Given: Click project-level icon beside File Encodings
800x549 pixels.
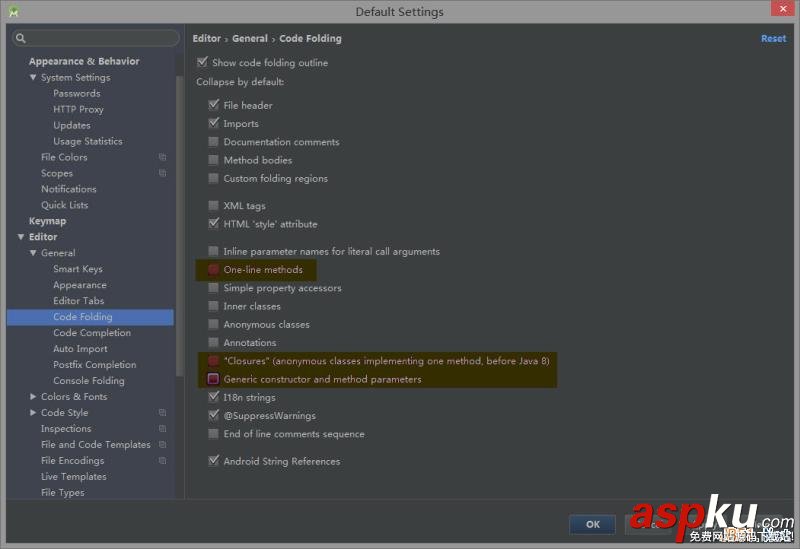Looking at the screenshot, I should pos(162,460).
